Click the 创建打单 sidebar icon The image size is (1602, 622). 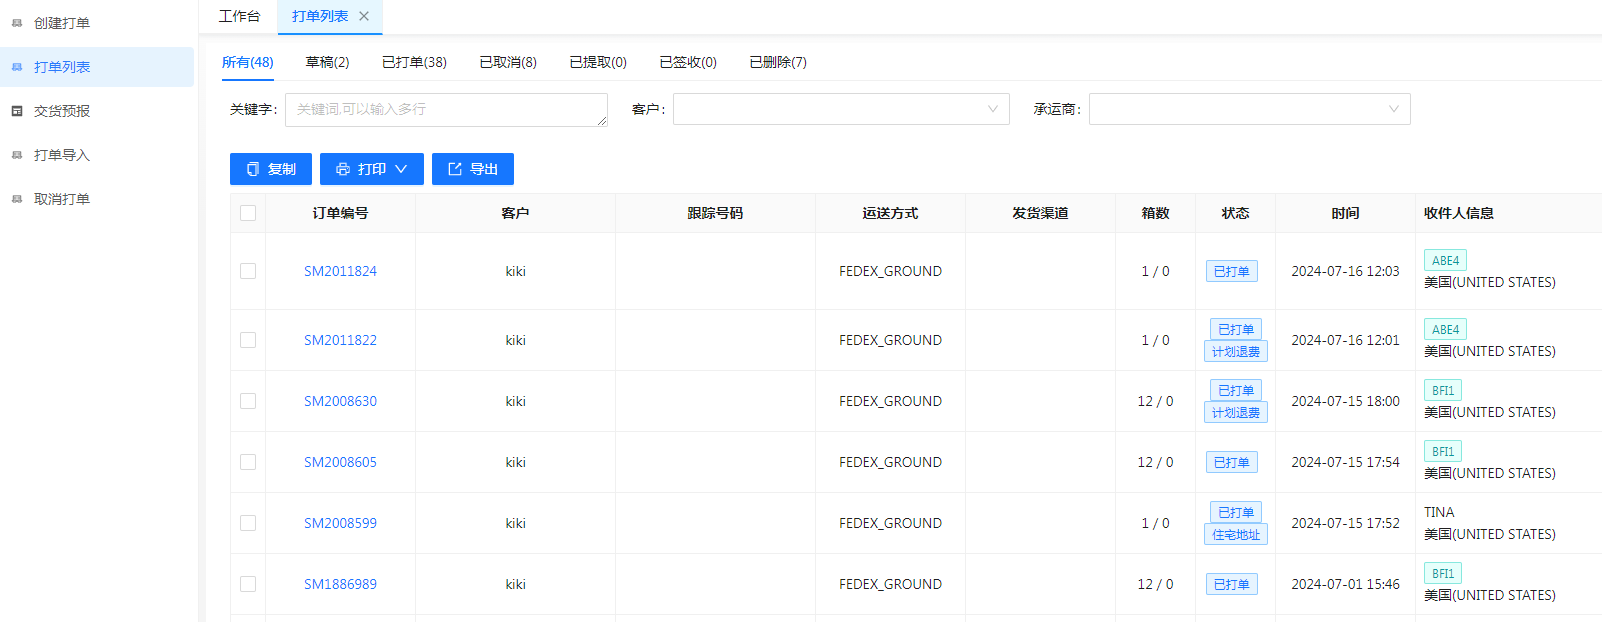17,23
